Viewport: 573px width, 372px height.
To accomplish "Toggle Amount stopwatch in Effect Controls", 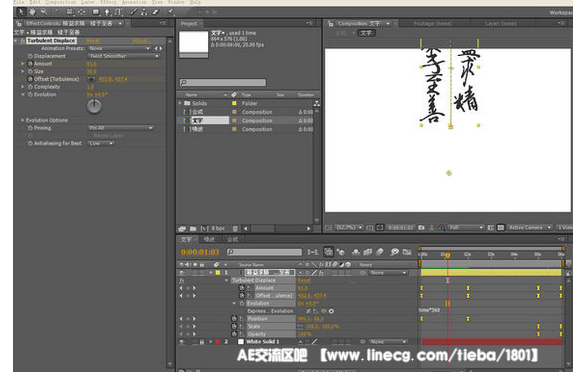I will tap(30, 64).
